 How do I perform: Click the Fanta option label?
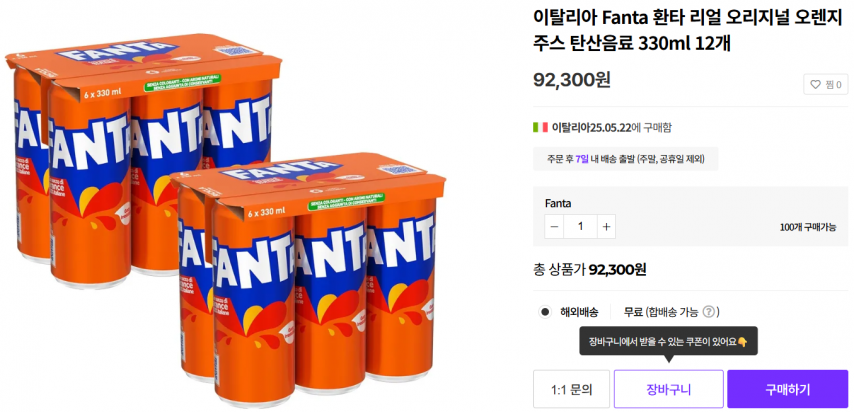pyautogui.click(x=558, y=203)
